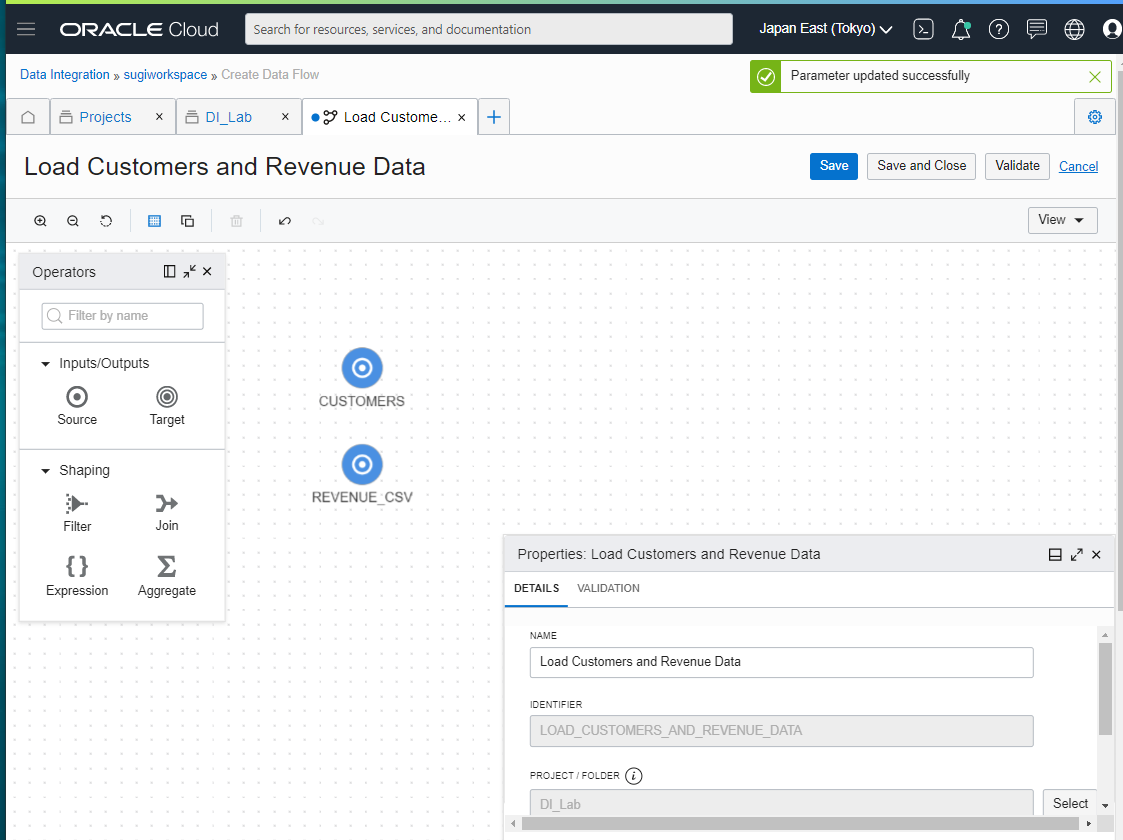Click the duplicate operator icon
The width and height of the screenshot is (1123, 840).
188,221
